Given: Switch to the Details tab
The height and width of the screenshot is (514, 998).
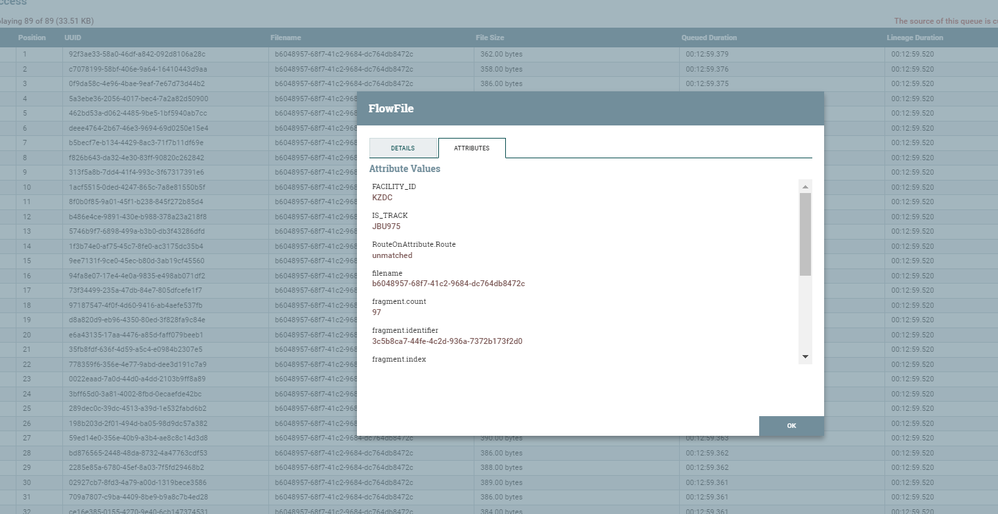Looking at the screenshot, I should coord(403,148).
